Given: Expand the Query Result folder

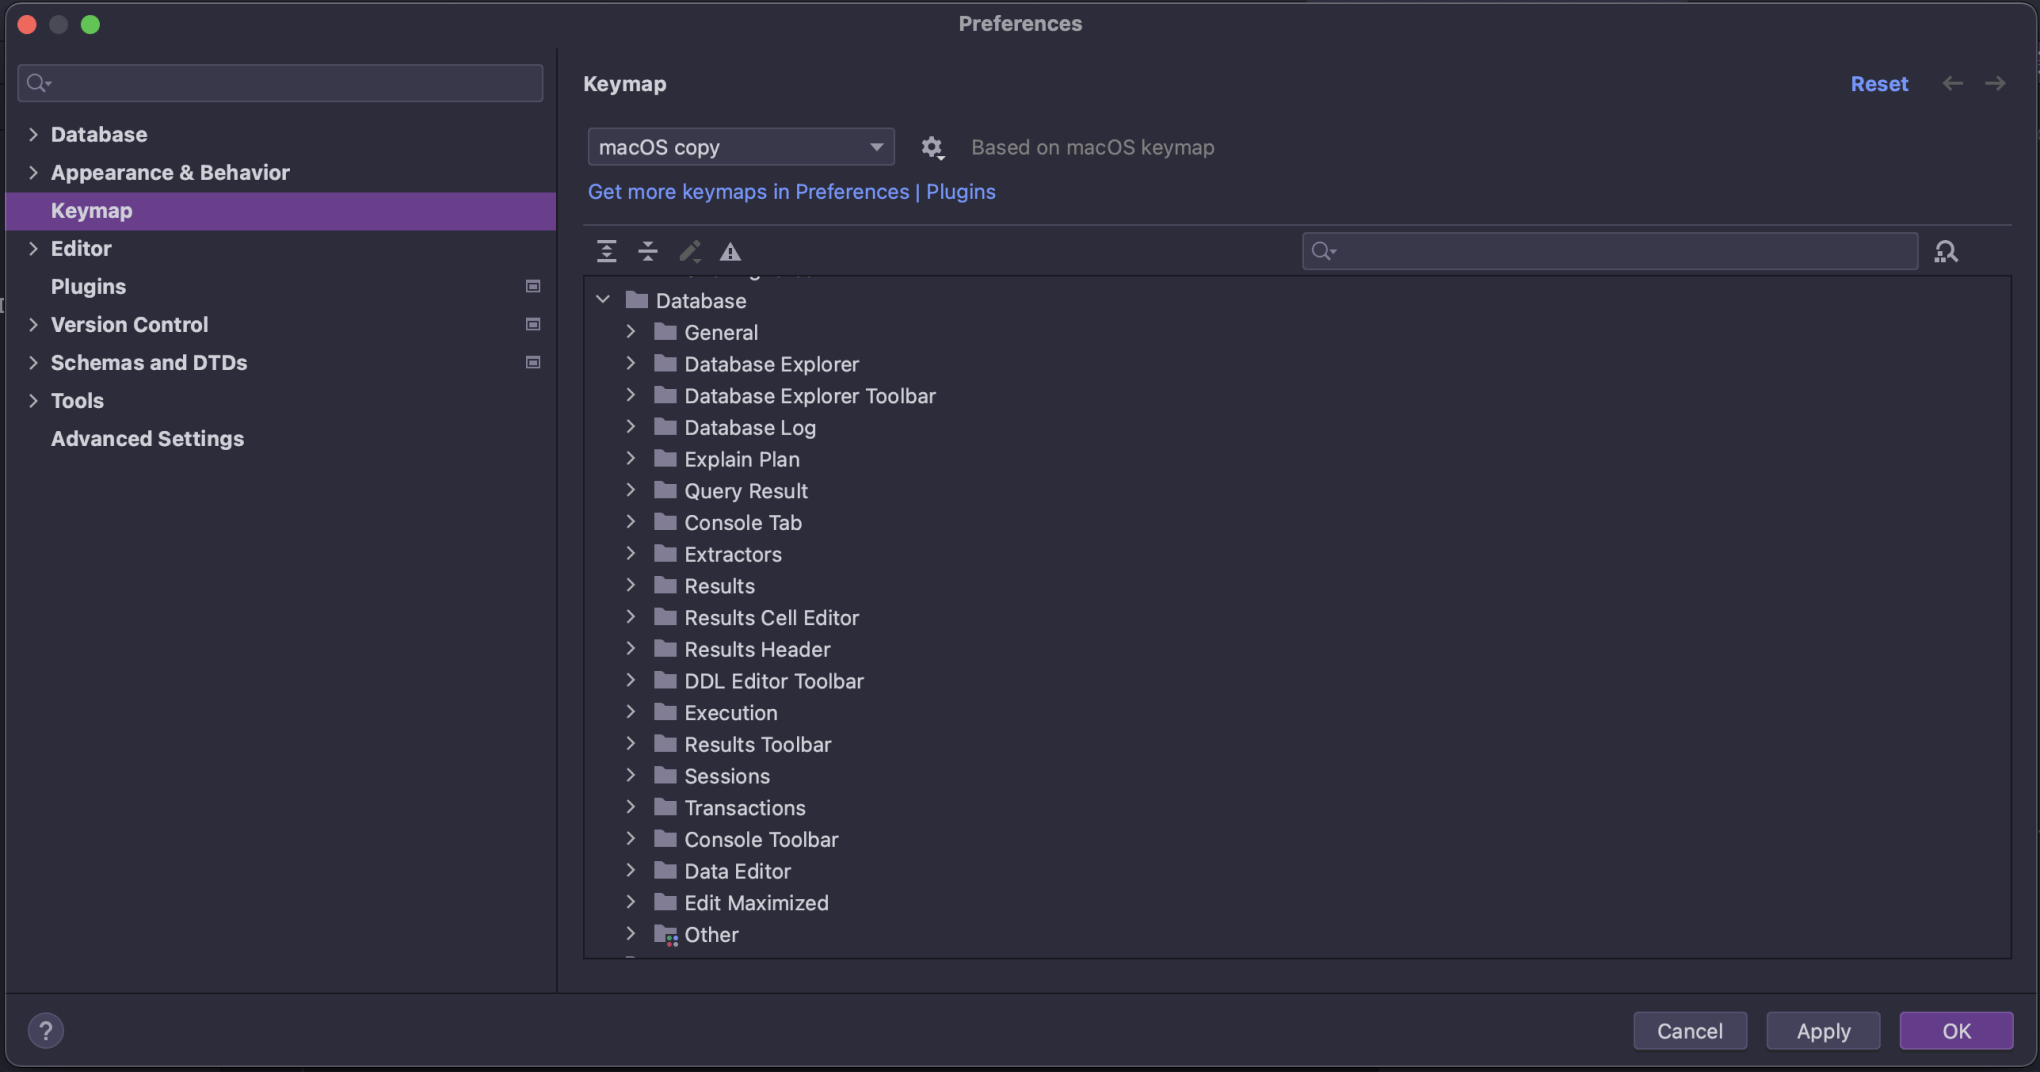Looking at the screenshot, I should 631,490.
